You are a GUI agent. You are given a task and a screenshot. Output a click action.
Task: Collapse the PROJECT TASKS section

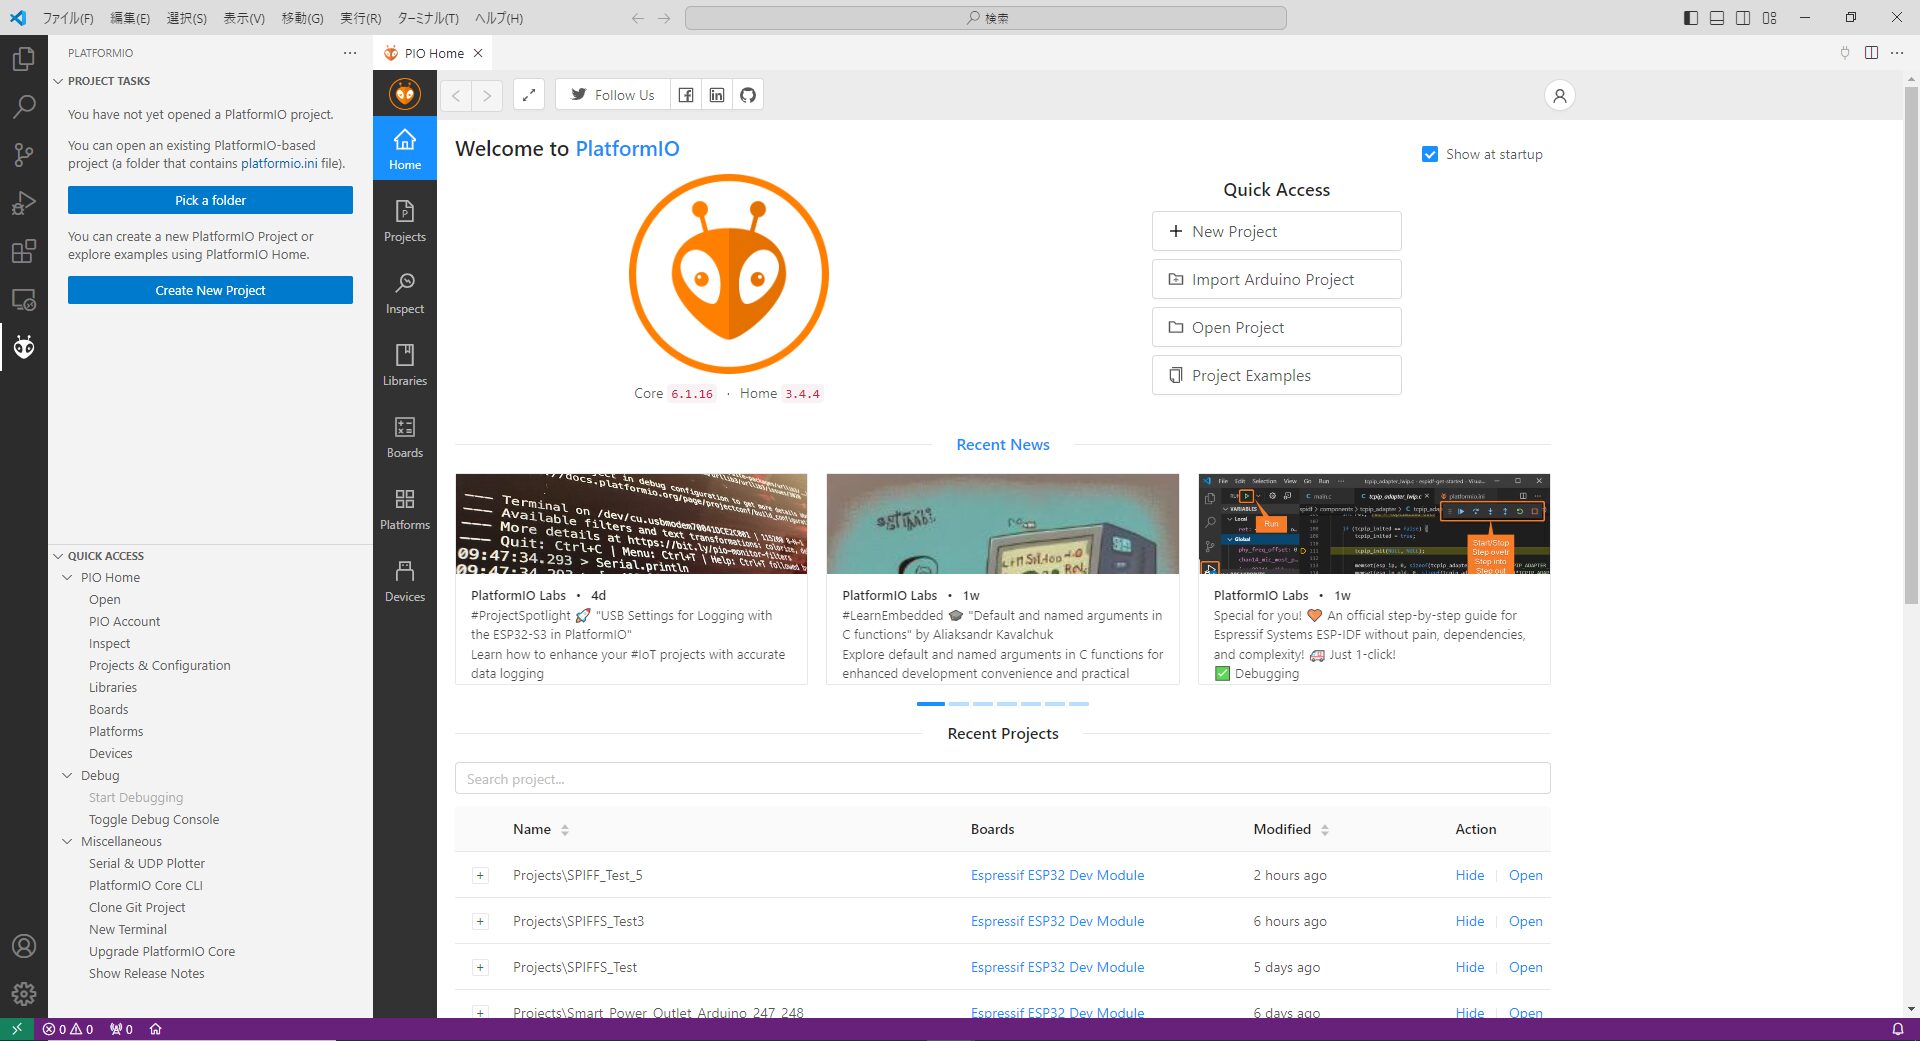click(58, 81)
